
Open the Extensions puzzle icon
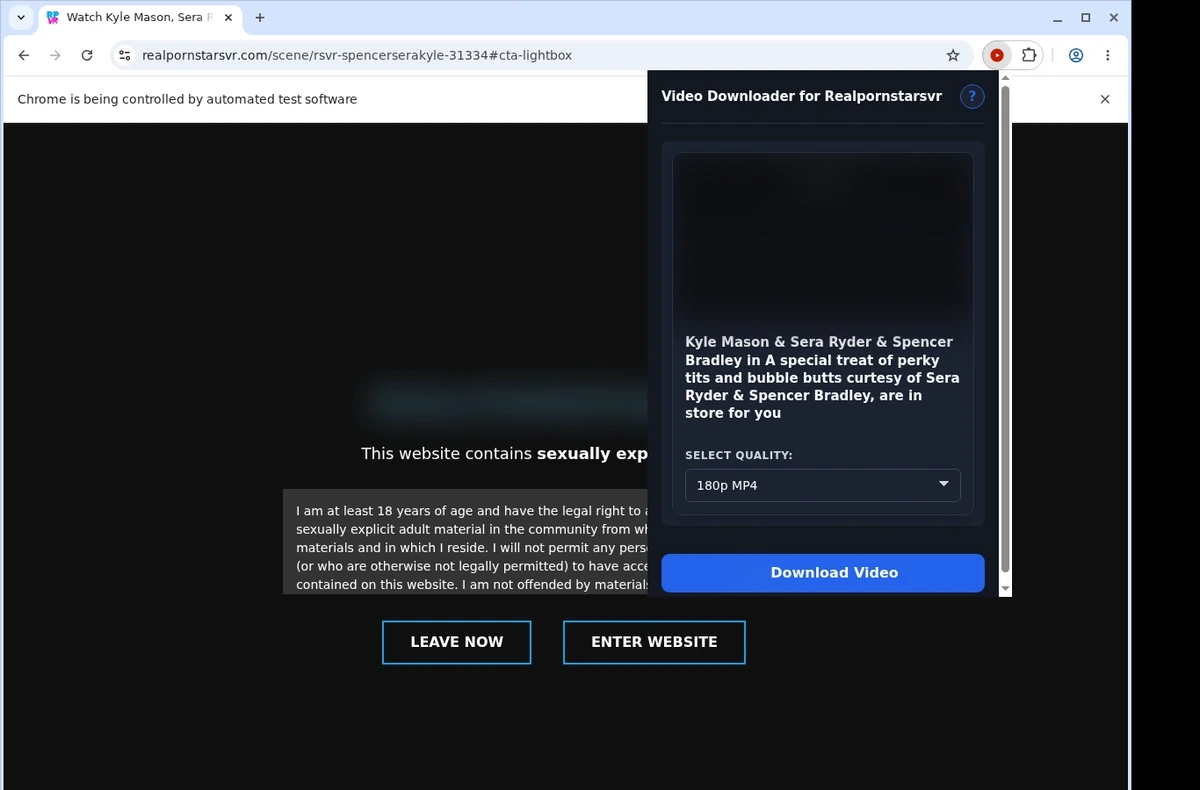pyautogui.click(x=1028, y=56)
